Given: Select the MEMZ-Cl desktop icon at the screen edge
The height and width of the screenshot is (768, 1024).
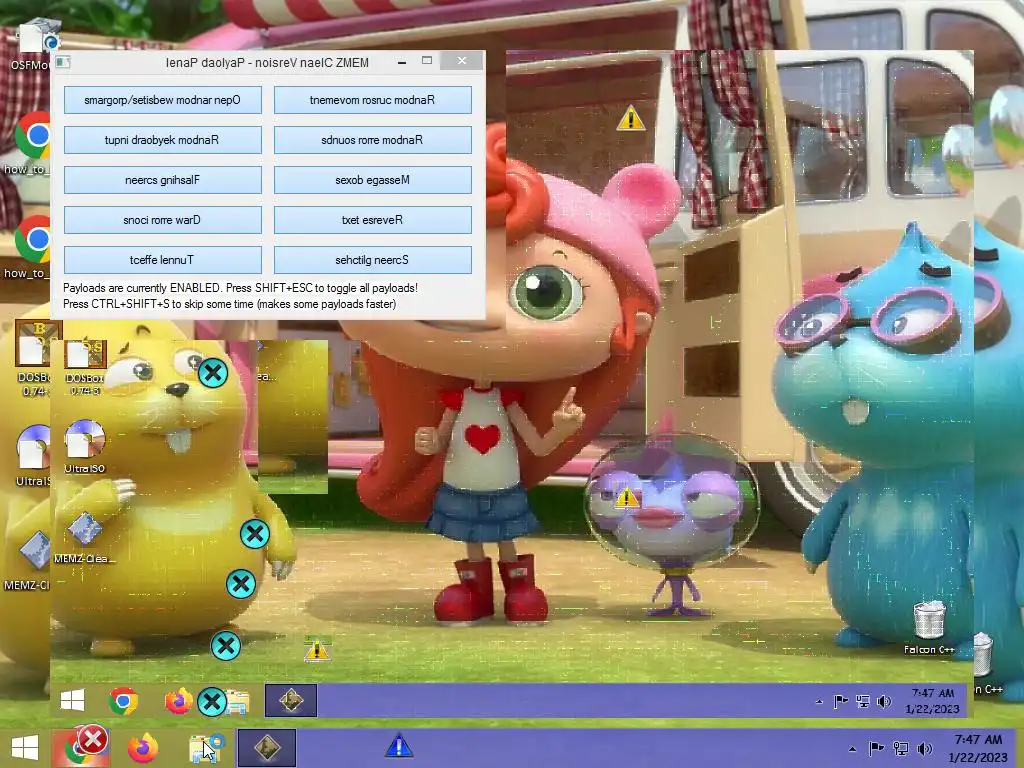Looking at the screenshot, I should click(27, 560).
